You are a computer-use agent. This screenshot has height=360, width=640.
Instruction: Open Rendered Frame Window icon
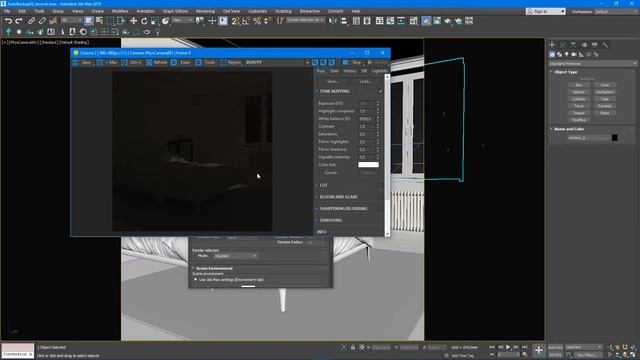437,21
